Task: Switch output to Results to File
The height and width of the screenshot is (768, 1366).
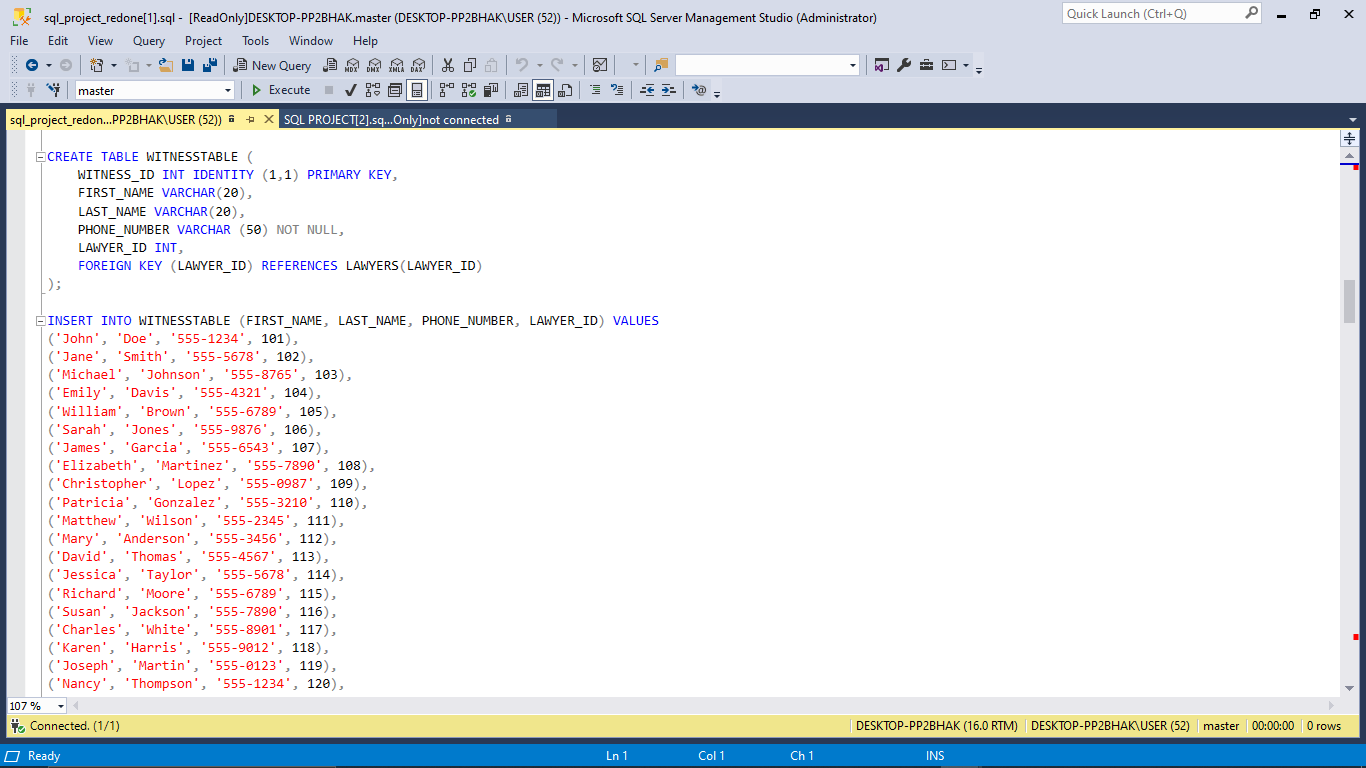Action: 564,90
